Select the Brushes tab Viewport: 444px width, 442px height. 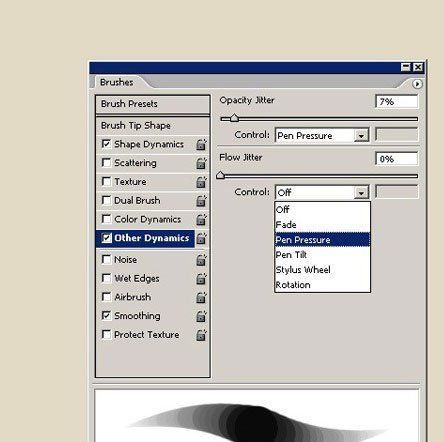point(117,82)
